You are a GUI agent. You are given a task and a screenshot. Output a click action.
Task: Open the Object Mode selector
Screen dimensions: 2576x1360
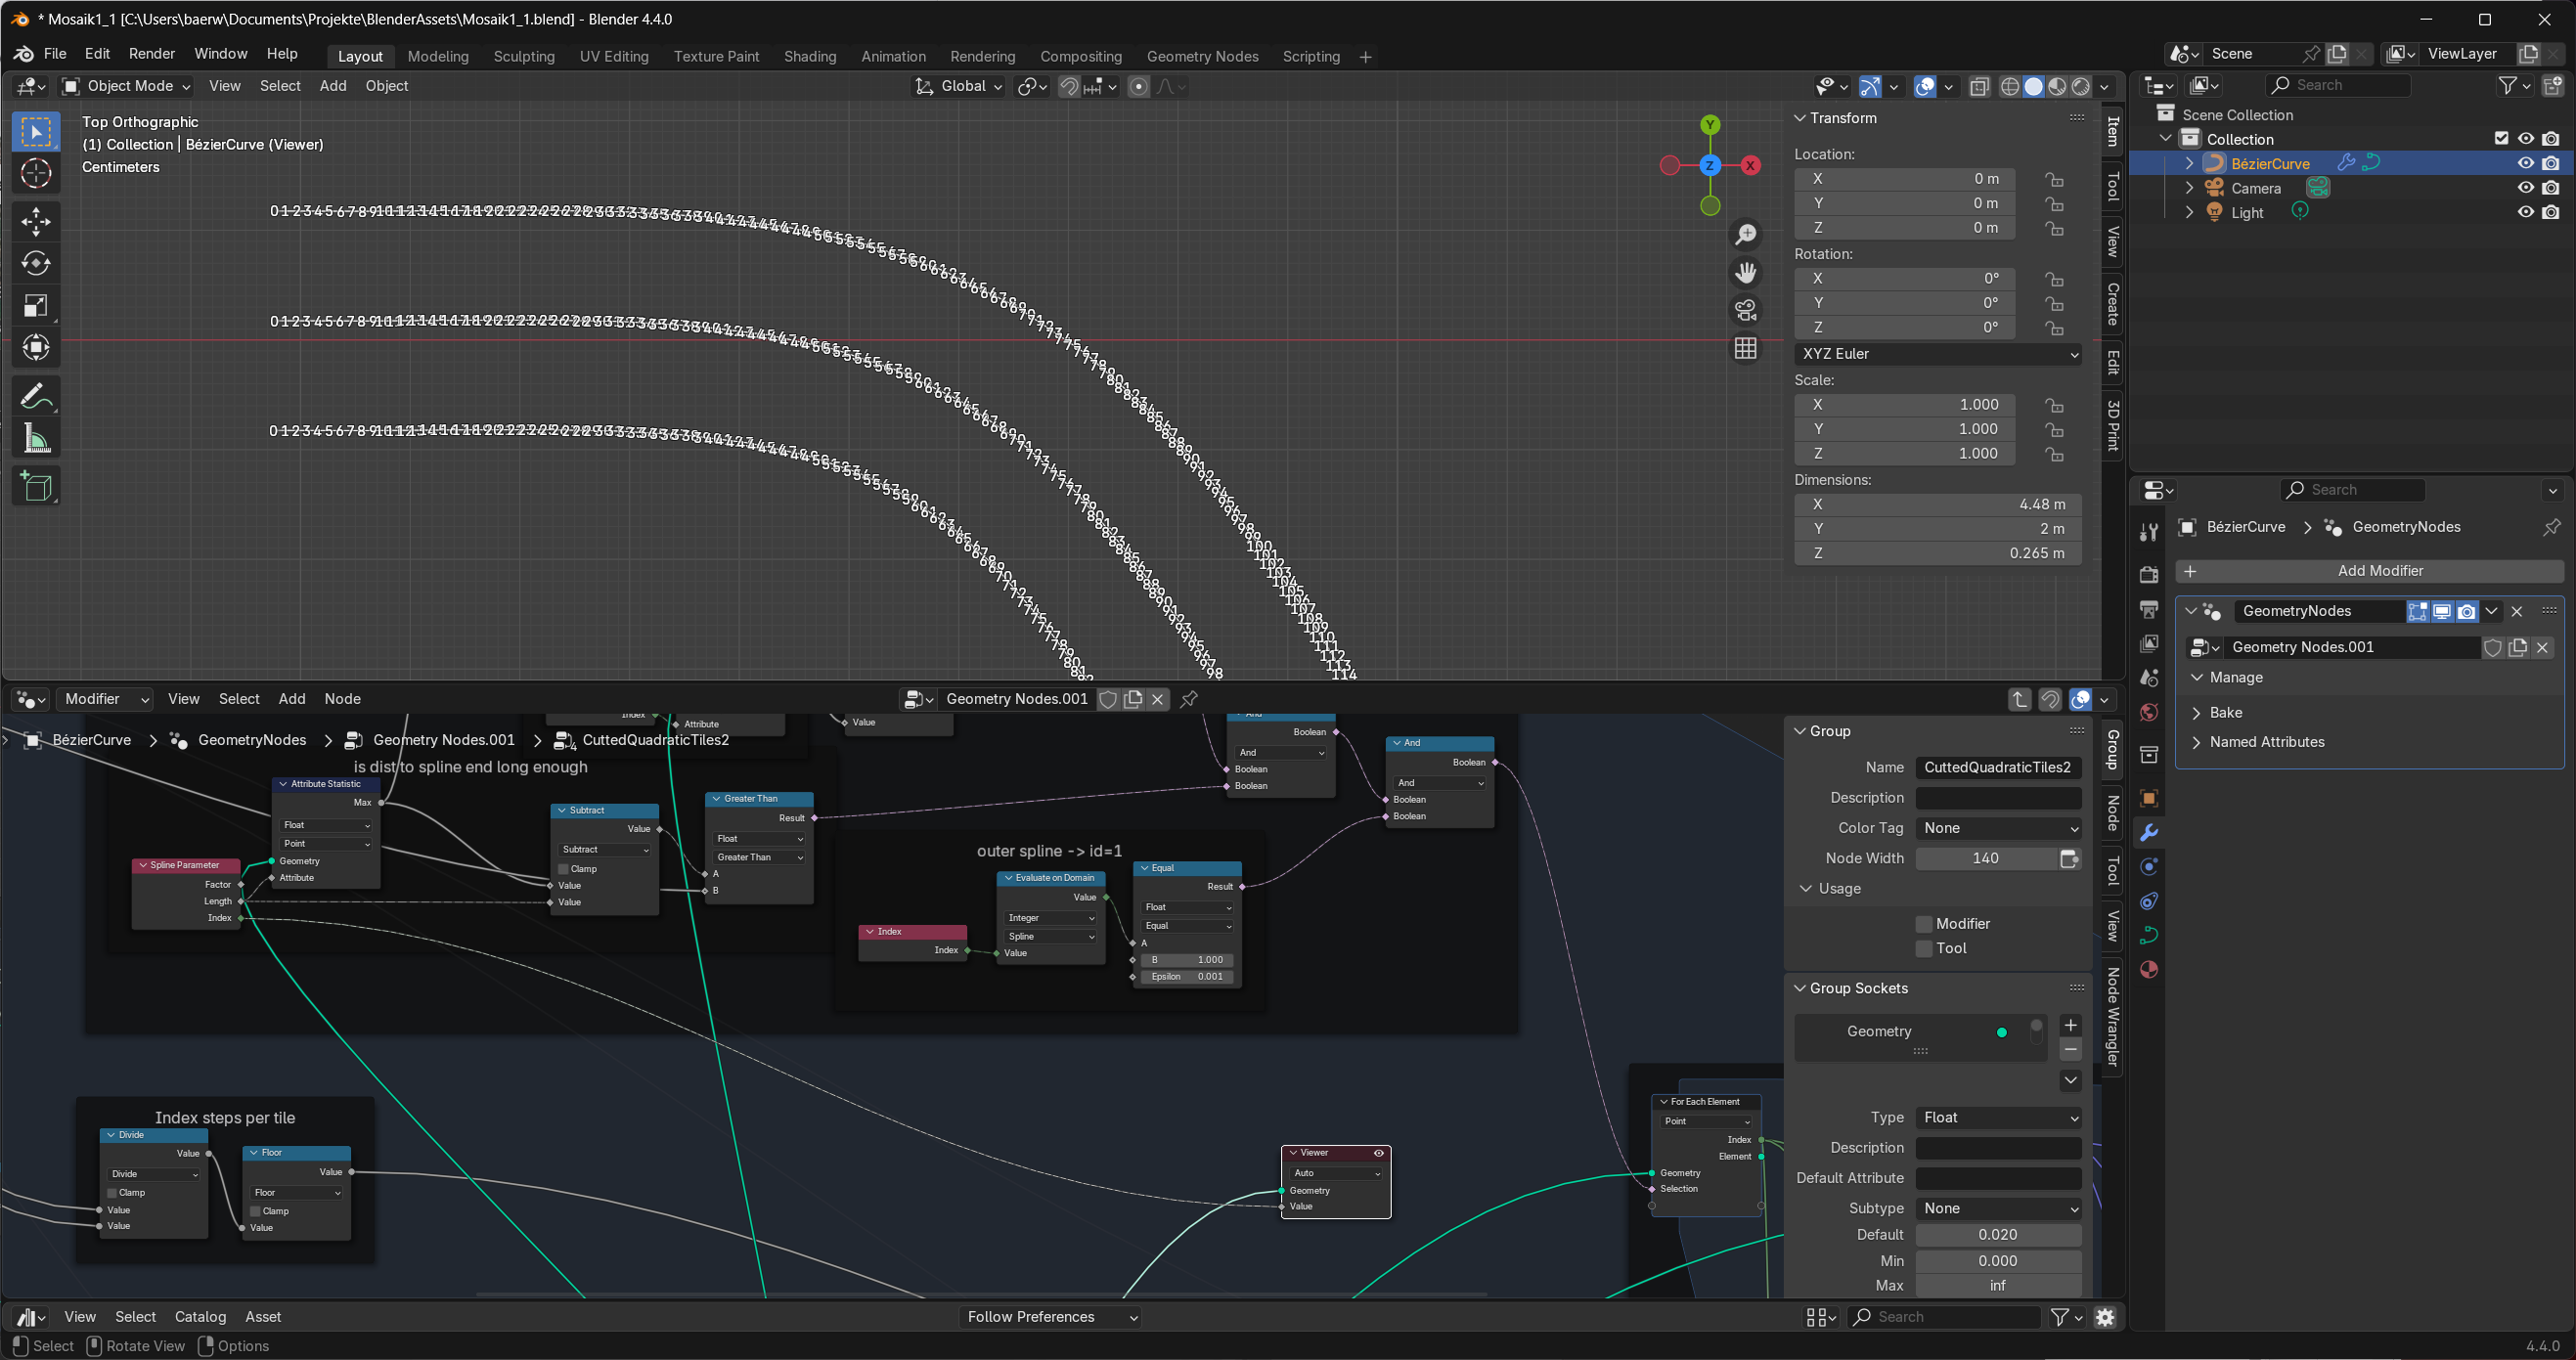click(x=127, y=86)
